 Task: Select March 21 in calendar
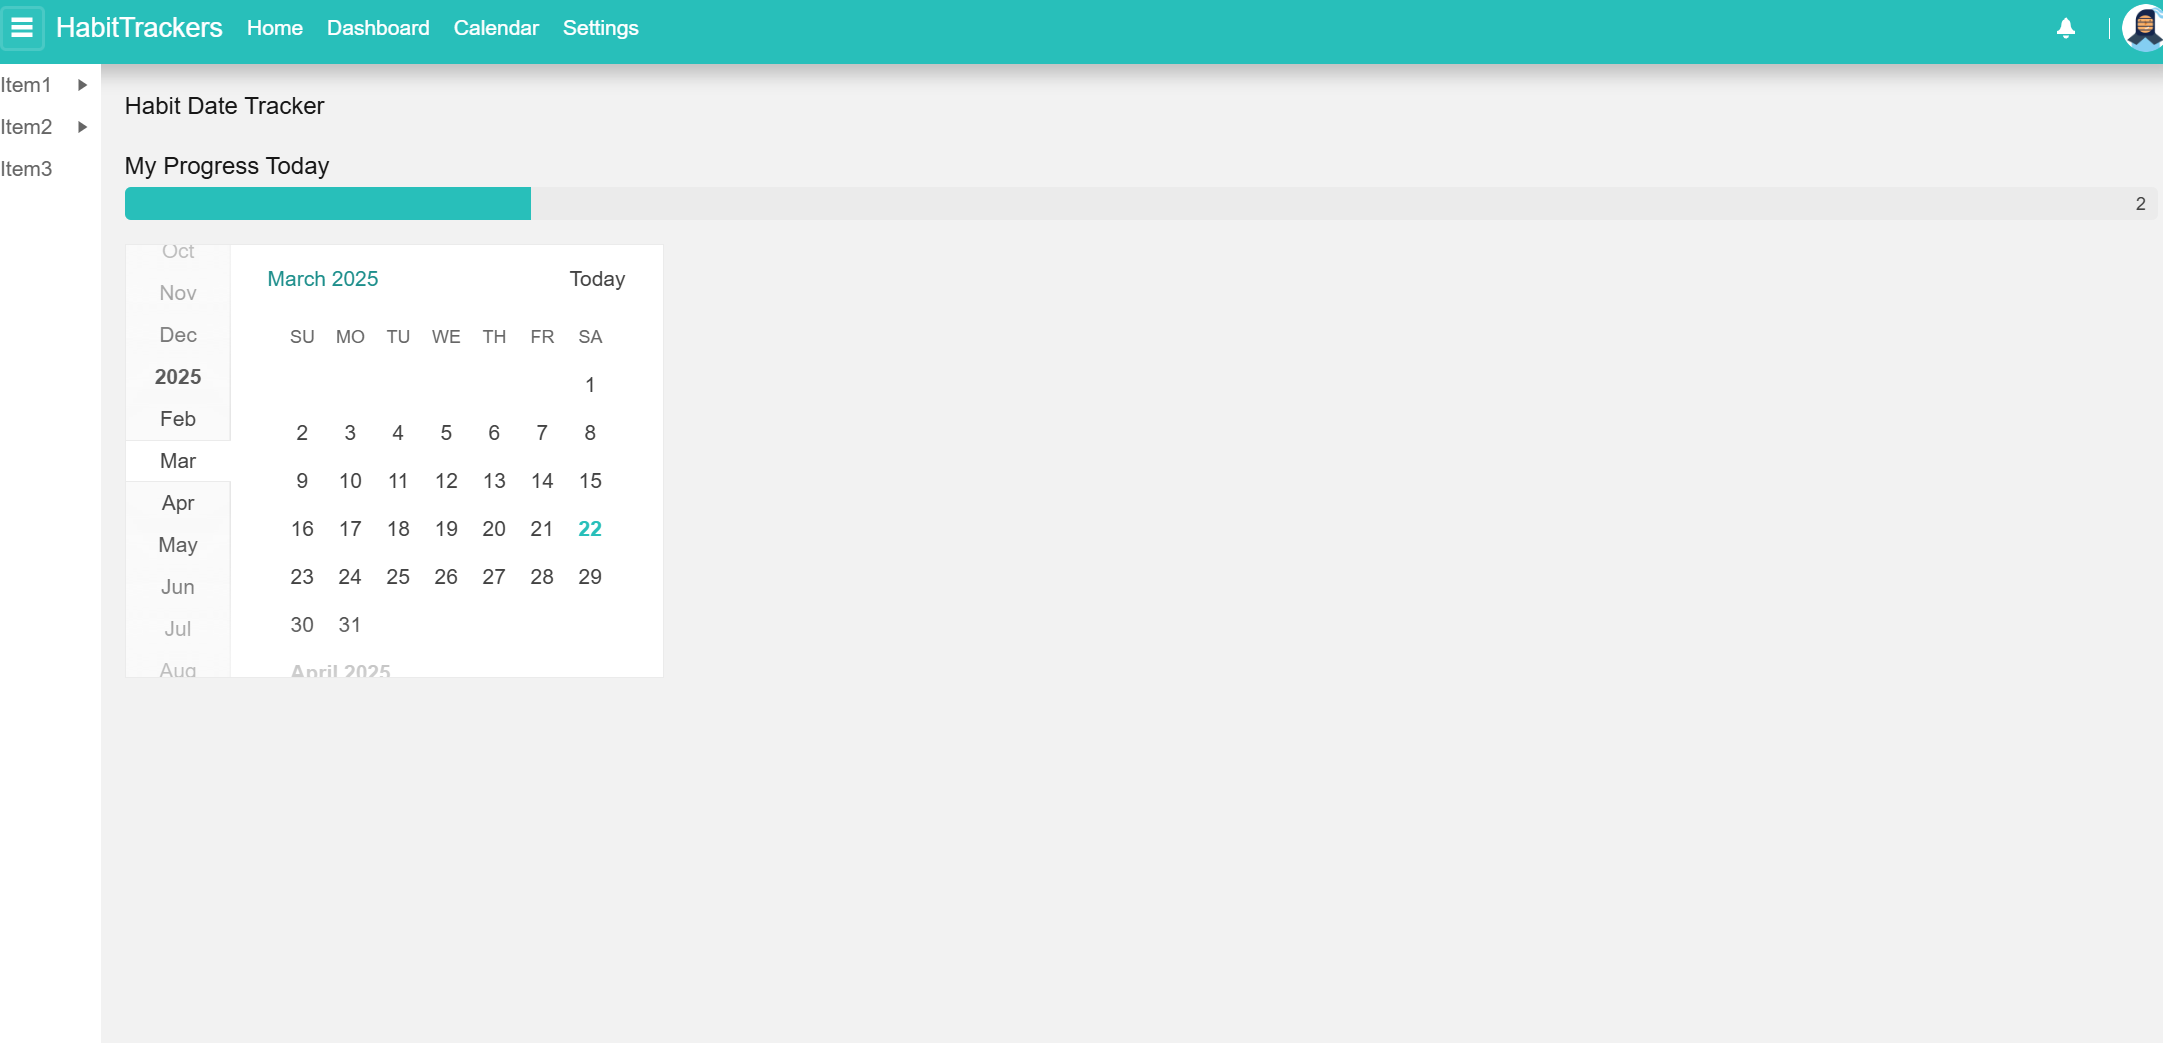pos(542,529)
